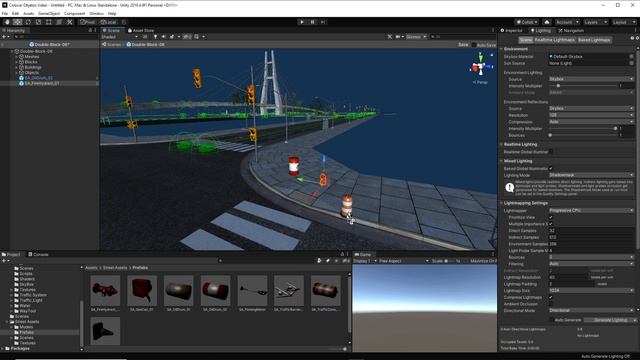Switch to the Navigation tab

point(571,31)
